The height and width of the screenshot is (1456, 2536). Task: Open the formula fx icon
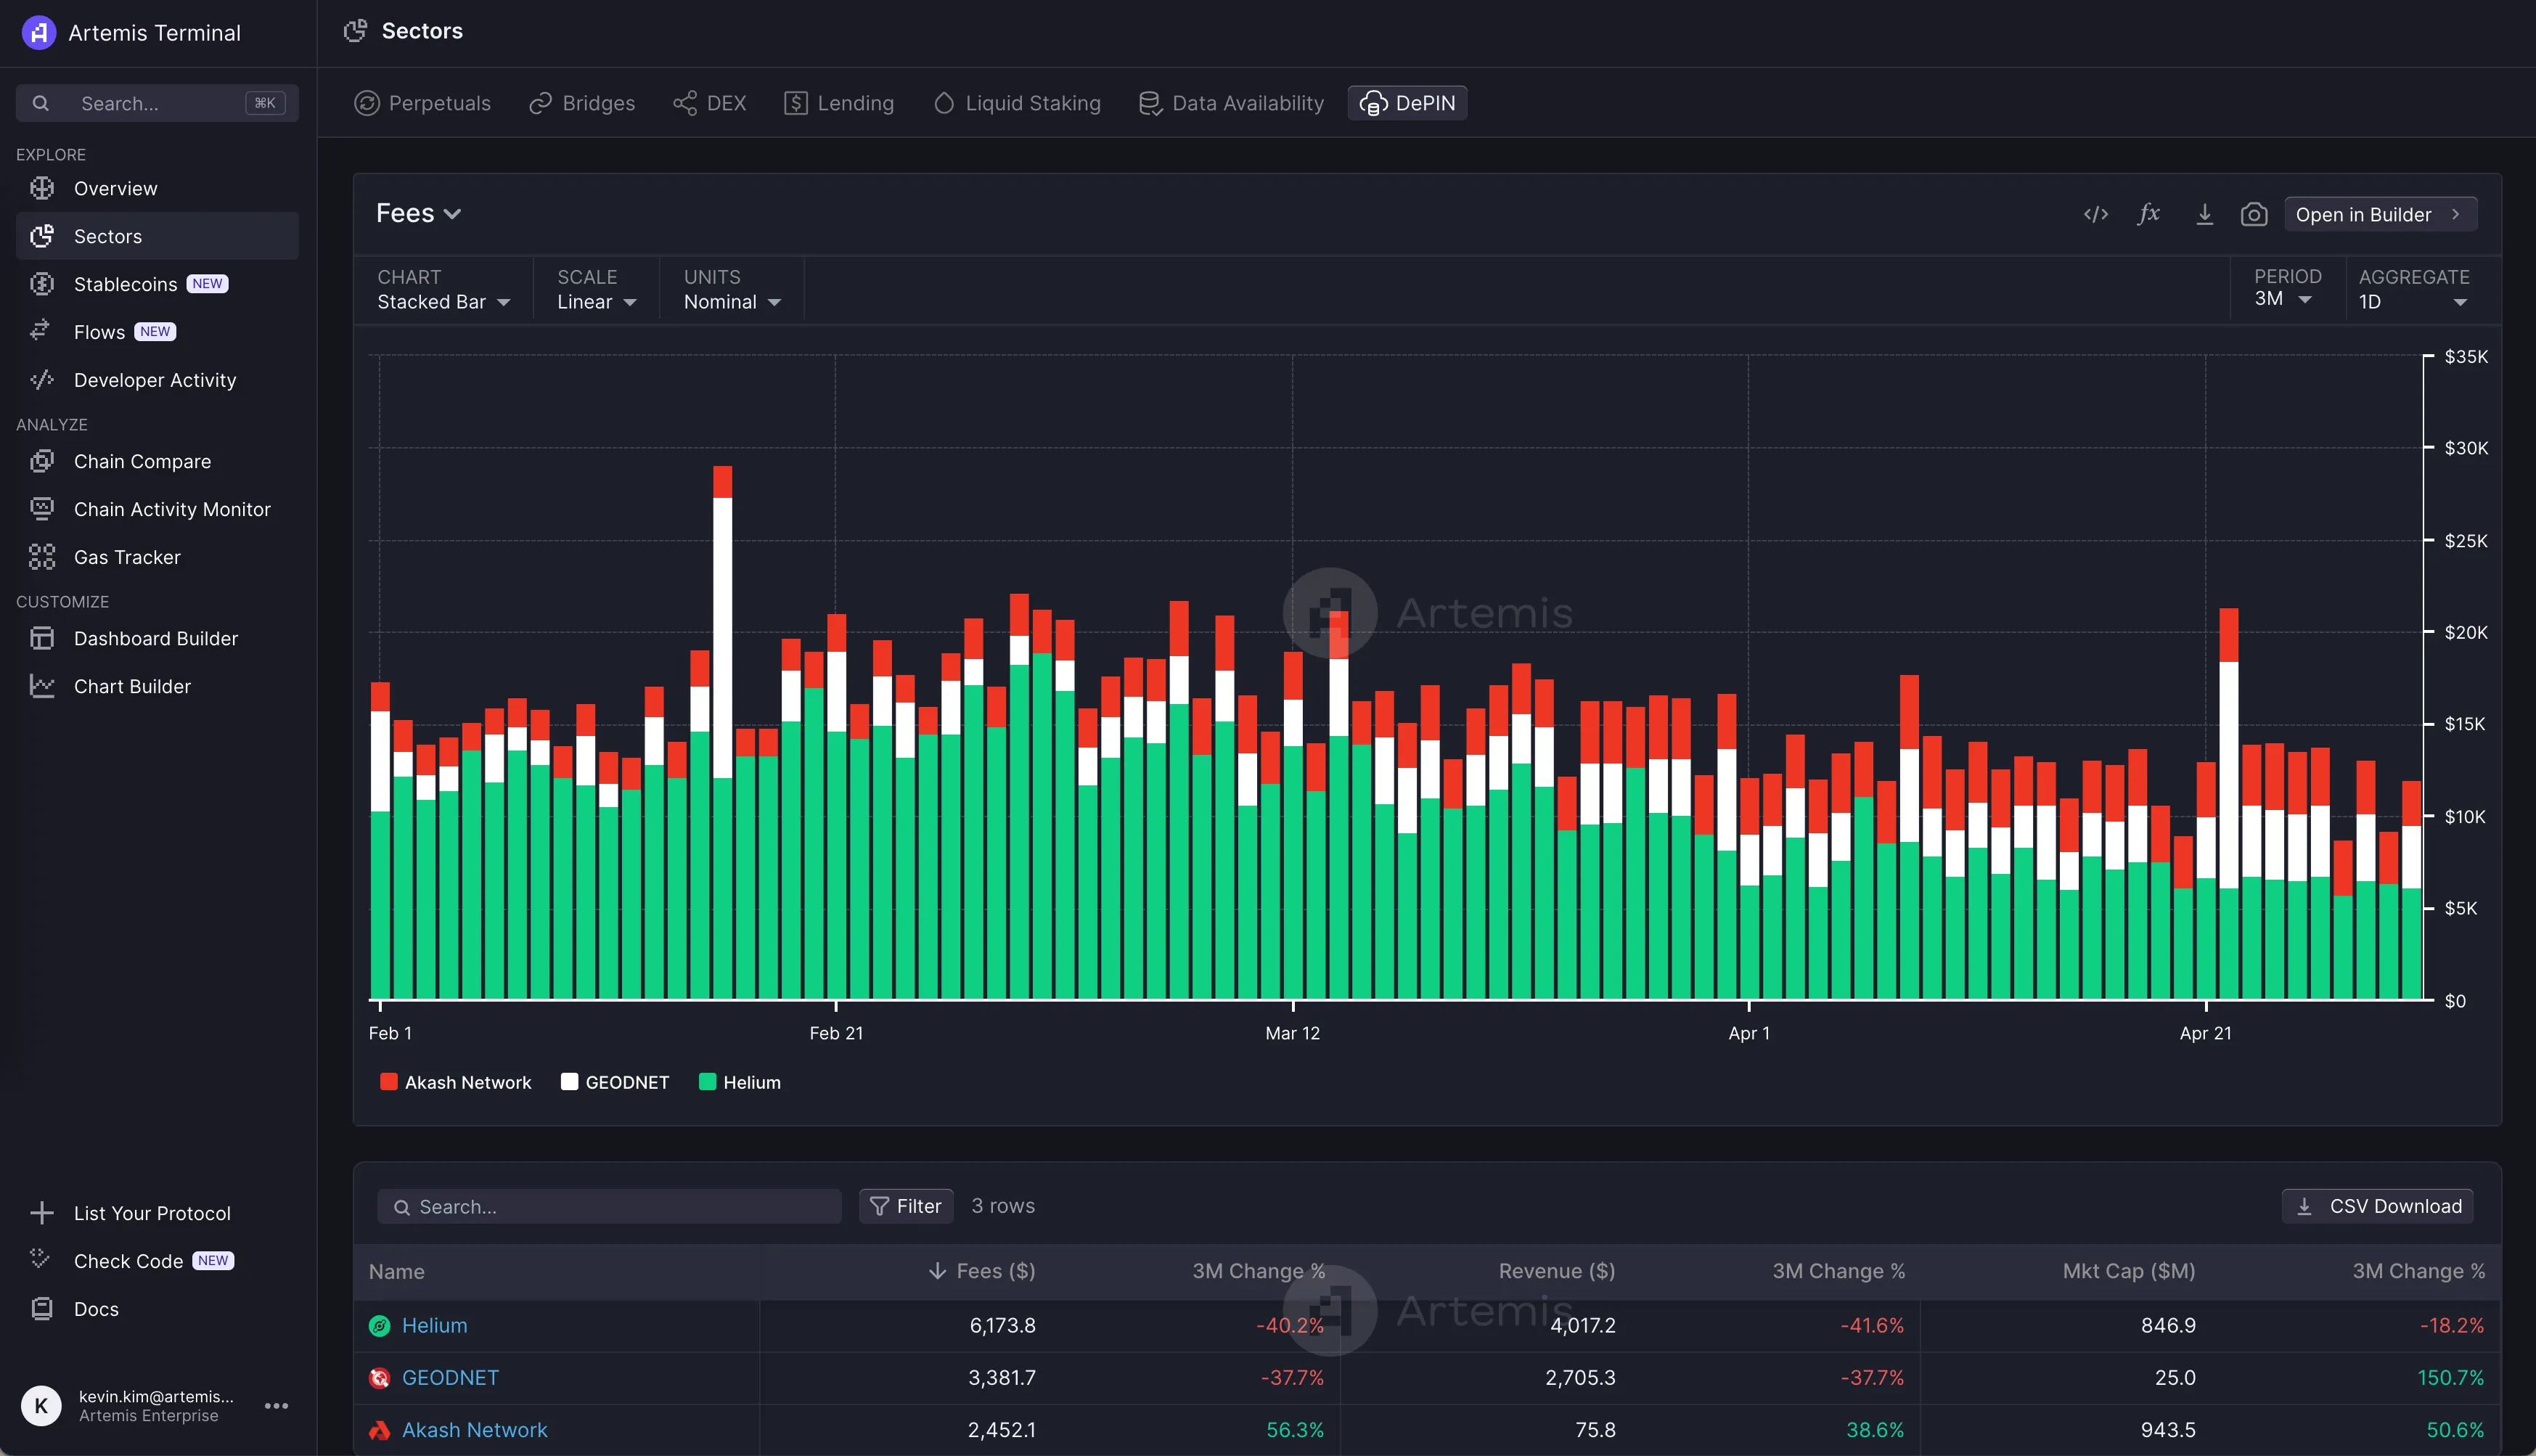(x=2149, y=214)
